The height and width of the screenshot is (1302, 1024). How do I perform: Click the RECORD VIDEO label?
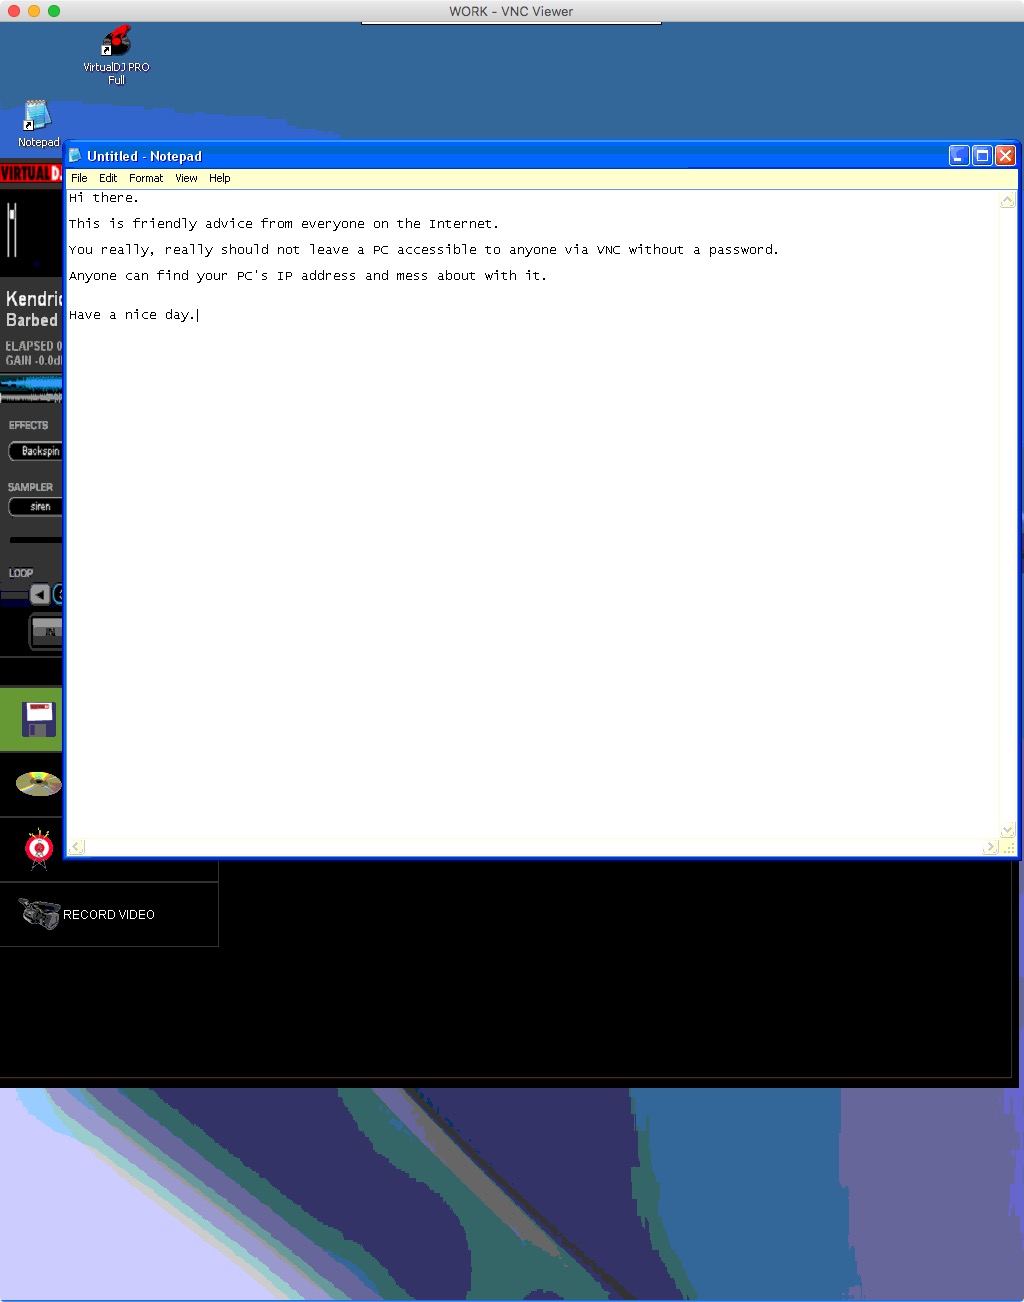(x=109, y=915)
